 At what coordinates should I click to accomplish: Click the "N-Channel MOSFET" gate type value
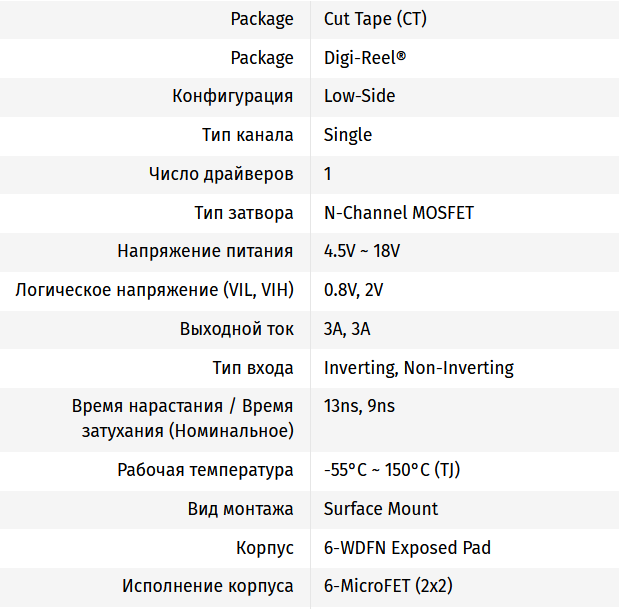399,213
